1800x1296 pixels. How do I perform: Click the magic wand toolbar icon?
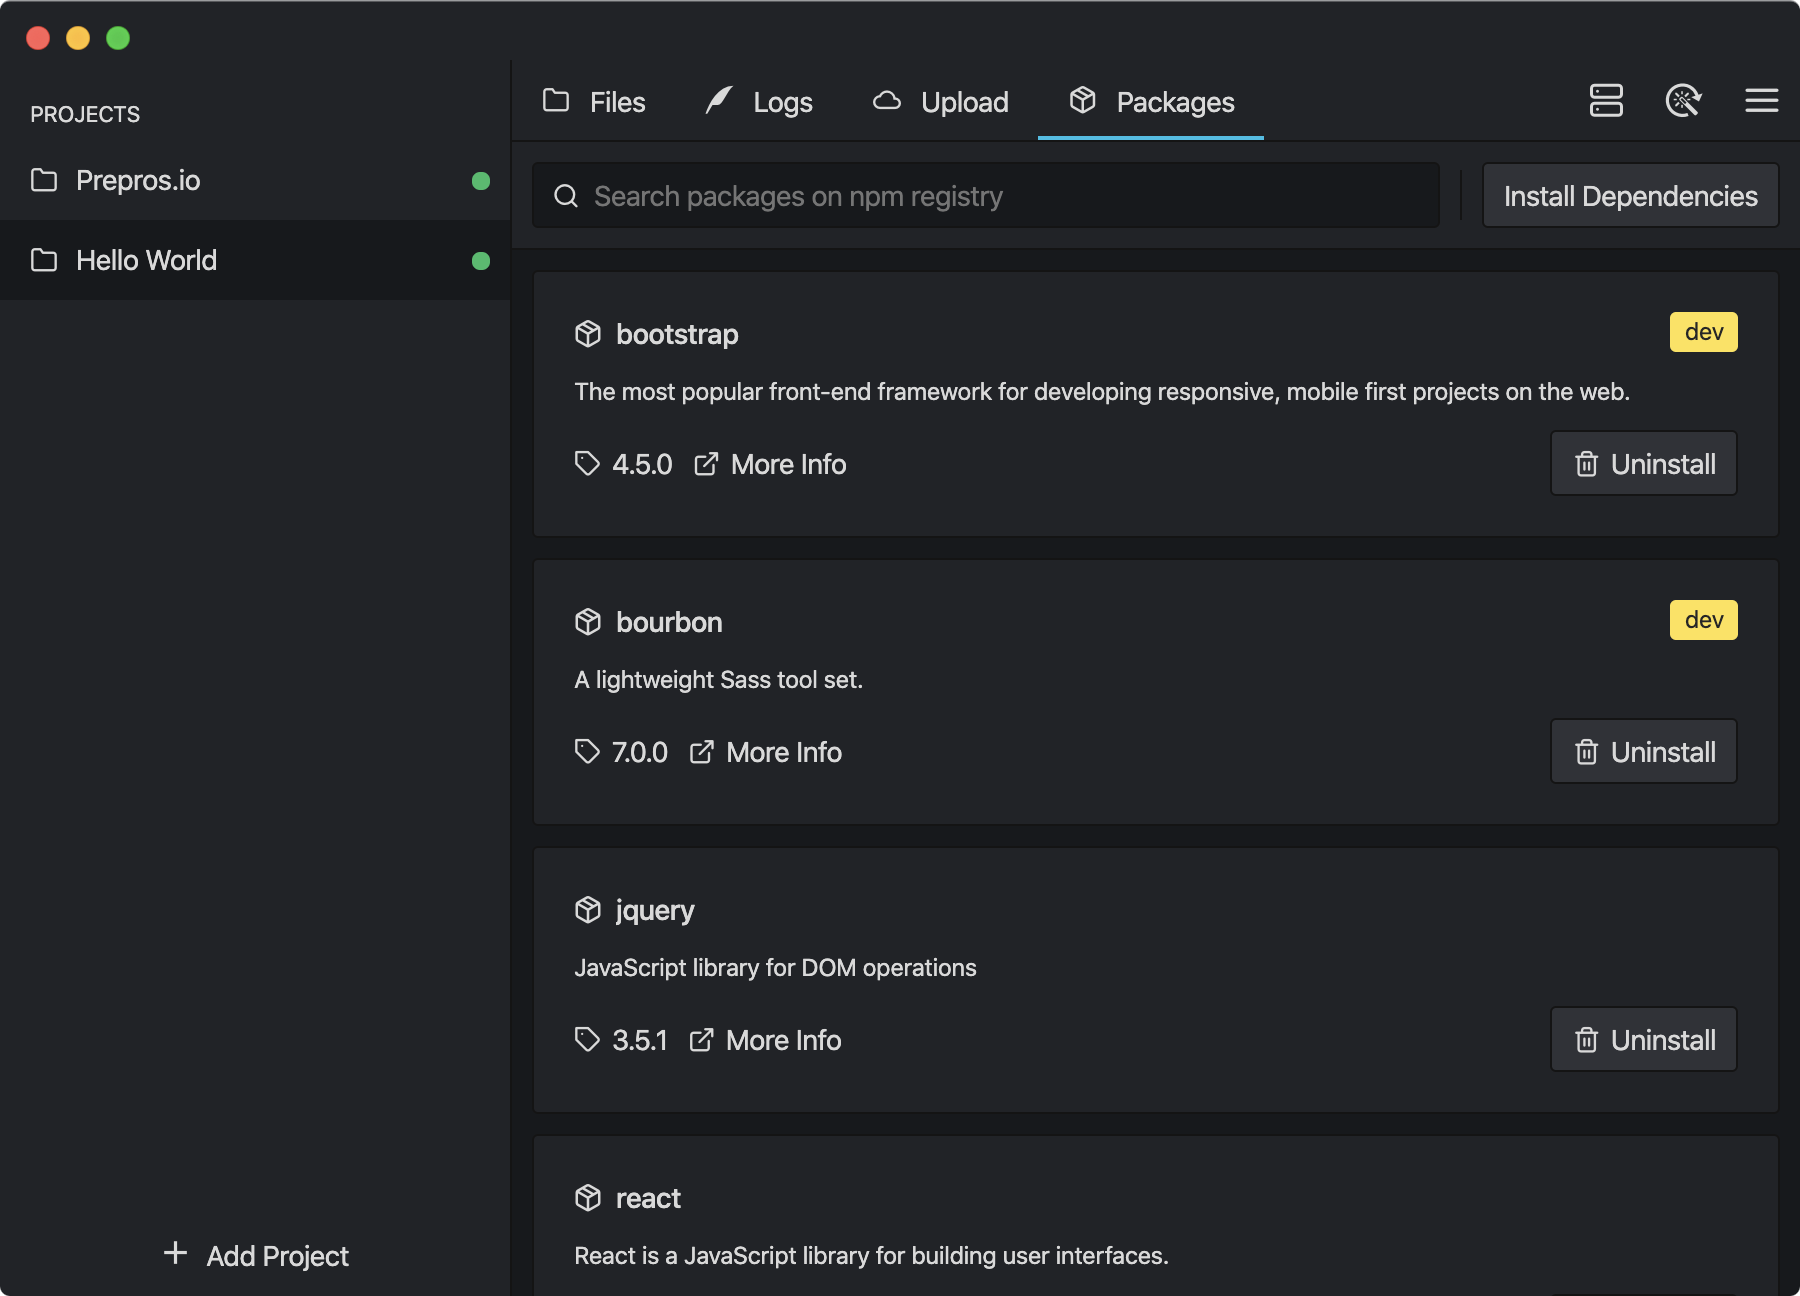pyautogui.click(x=1684, y=101)
